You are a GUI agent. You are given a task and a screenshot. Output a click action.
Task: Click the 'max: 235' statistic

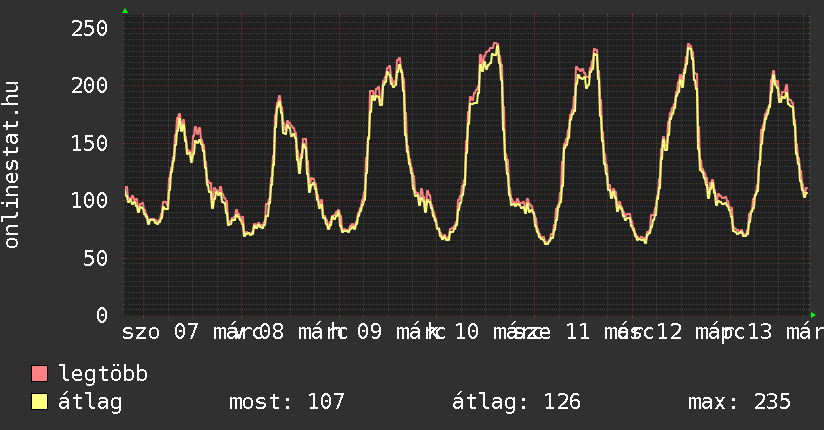point(739,402)
